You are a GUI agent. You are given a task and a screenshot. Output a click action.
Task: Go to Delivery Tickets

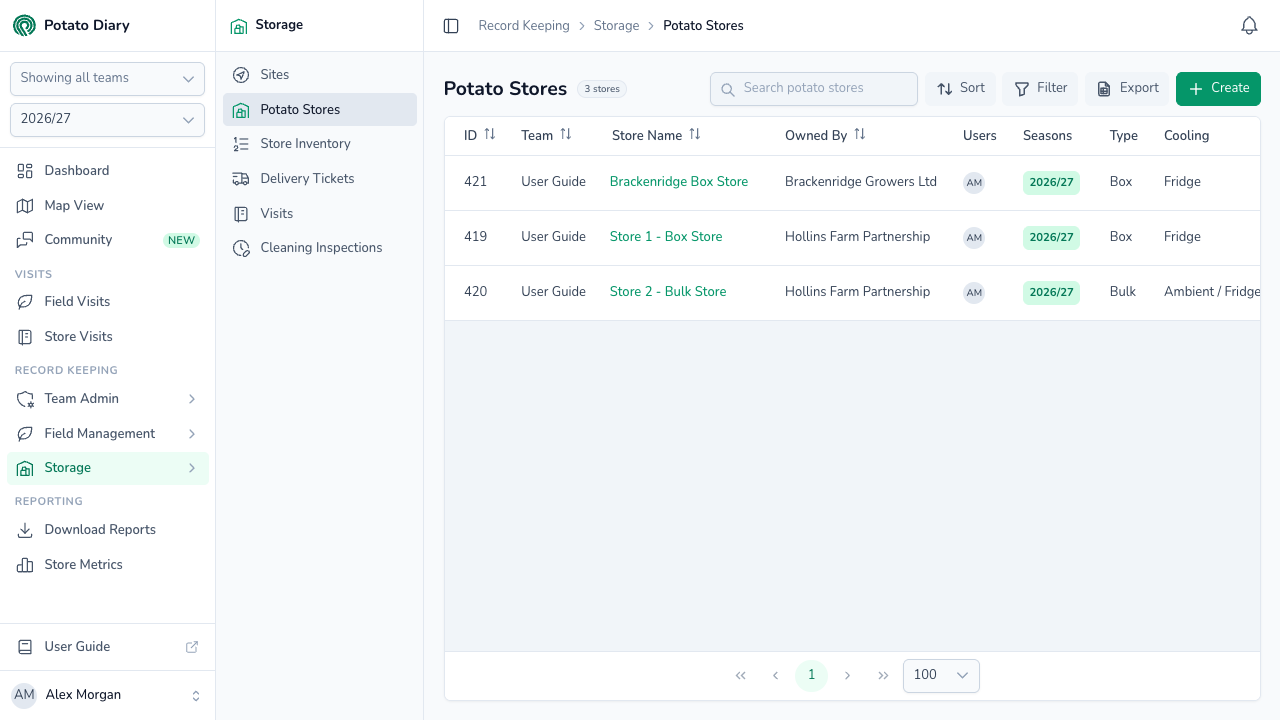point(320,179)
